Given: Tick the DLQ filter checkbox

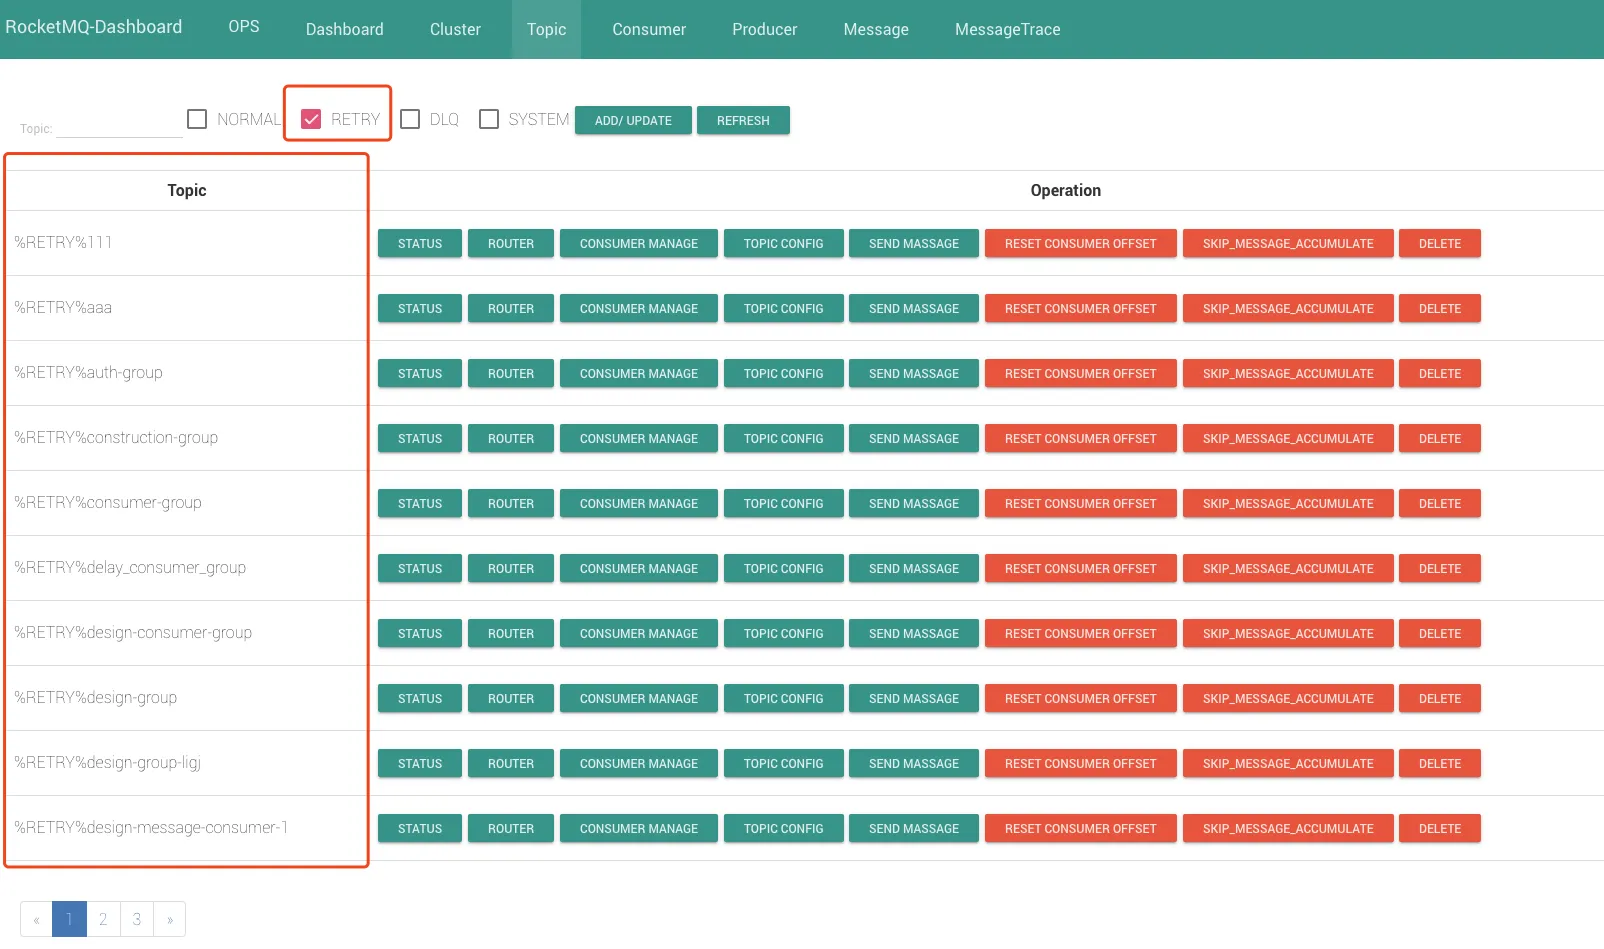Looking at the screenshot, I should (410, 119).
